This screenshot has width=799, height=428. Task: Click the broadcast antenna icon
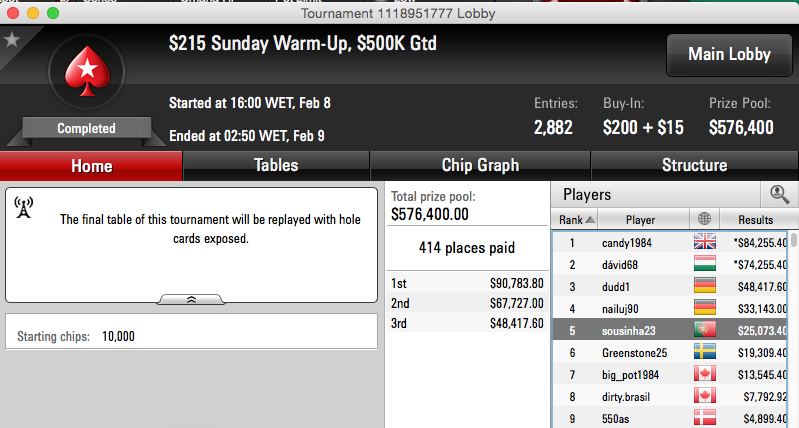[x=23, y=207]
